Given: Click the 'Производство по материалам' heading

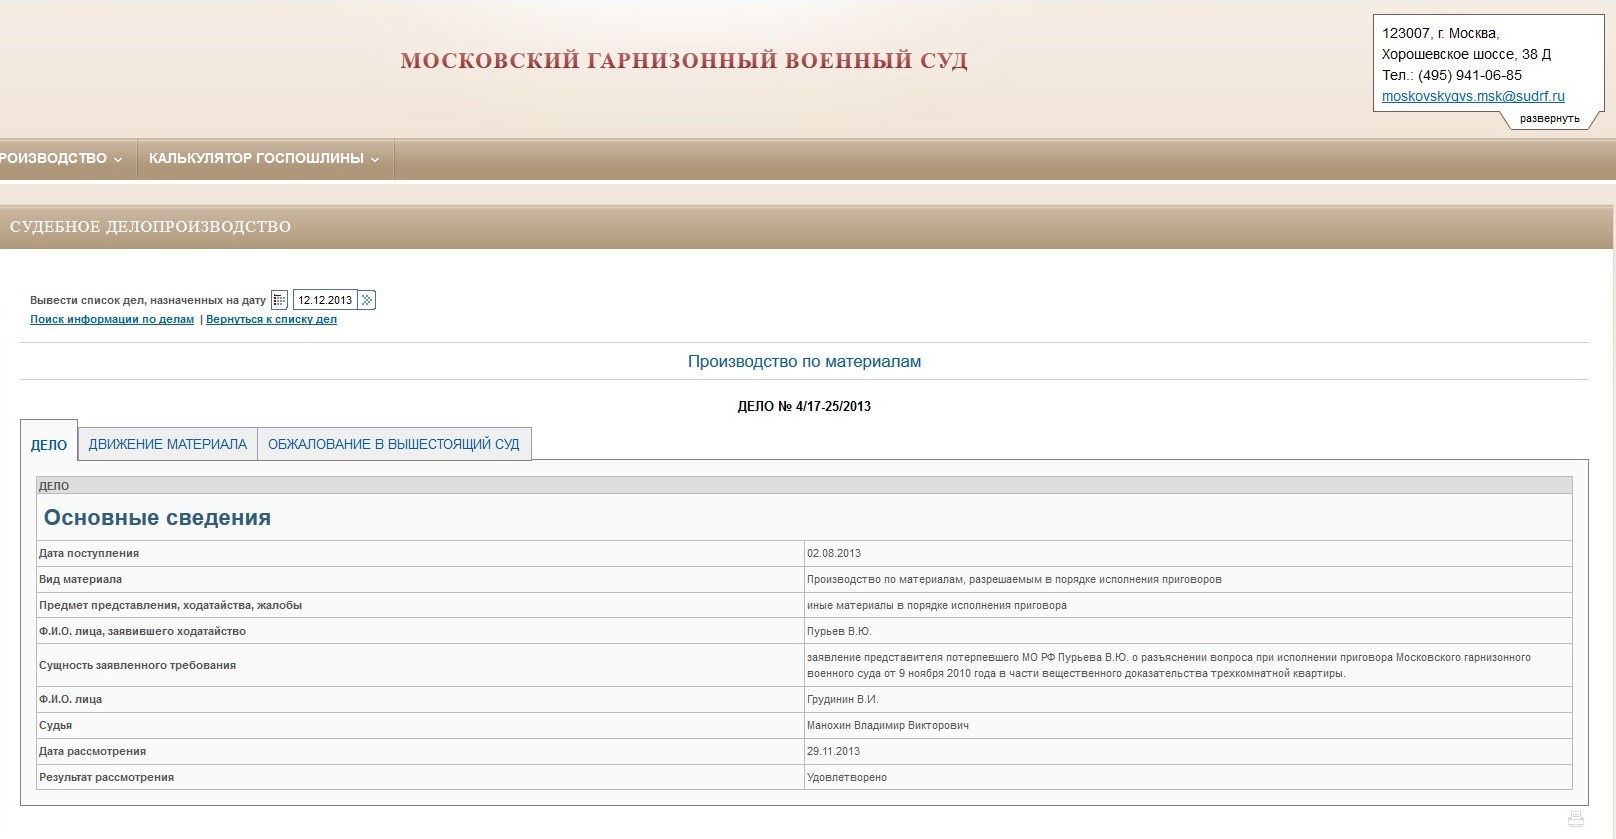Looking at the screenshot, I should [804, 362].
